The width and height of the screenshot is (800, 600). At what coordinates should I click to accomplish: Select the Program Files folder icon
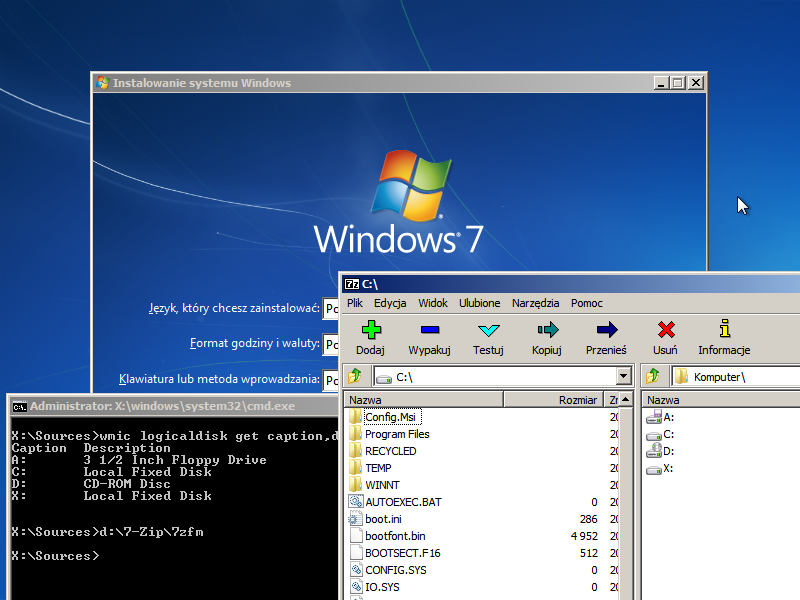(x=356, y=434)
